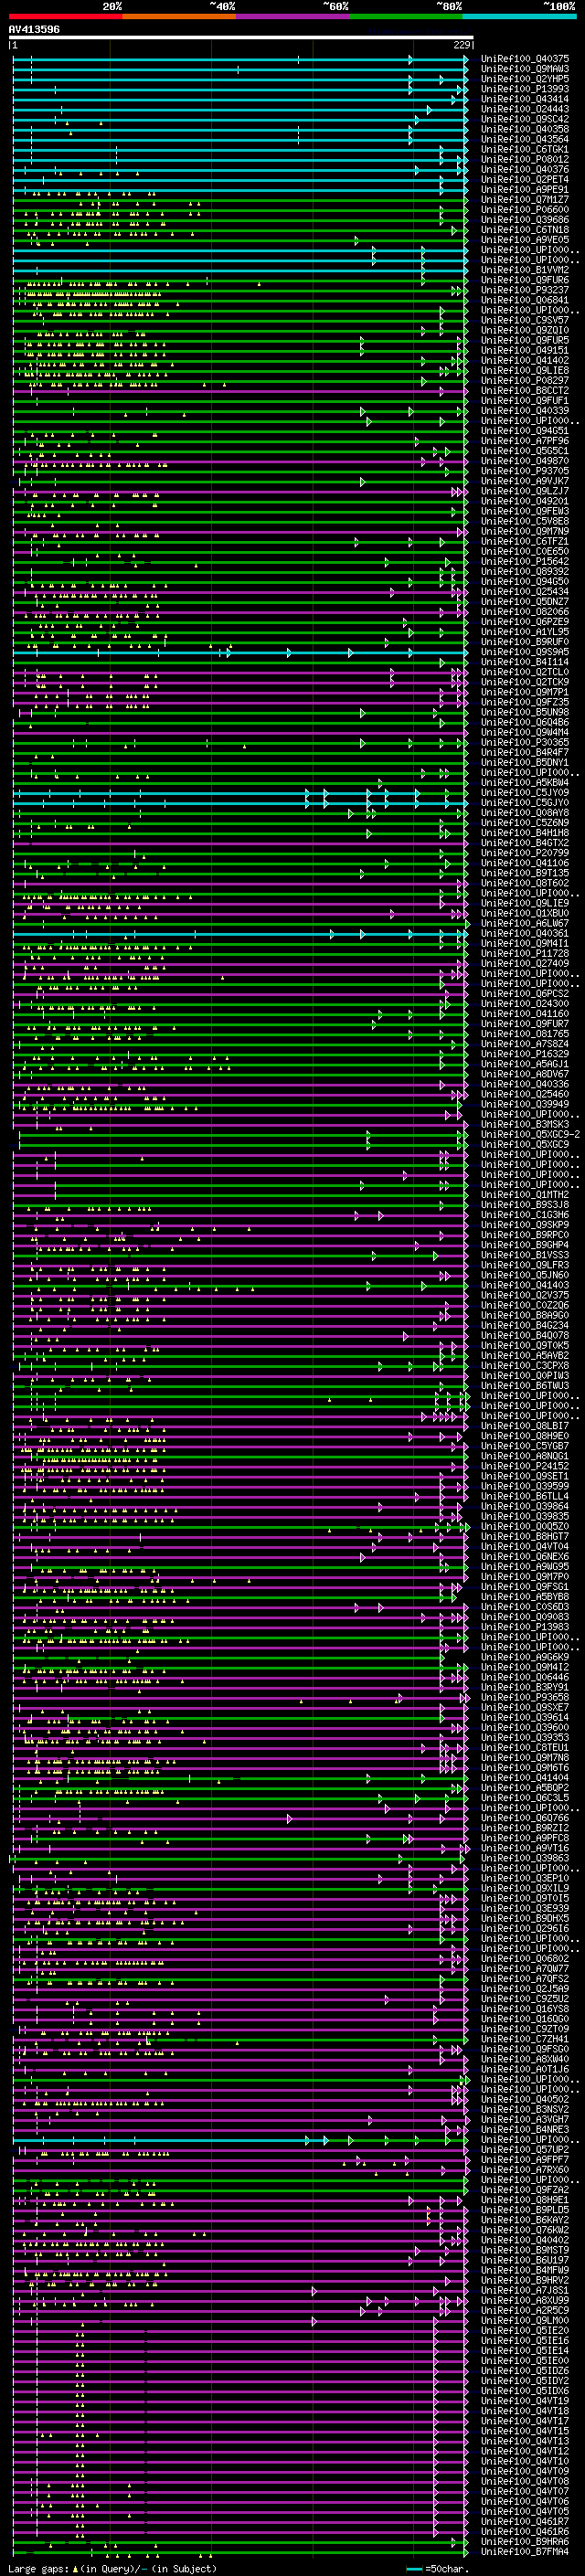
Task: Select the UniRef100_B6TWU3 label
Action: coord(525,1386)
